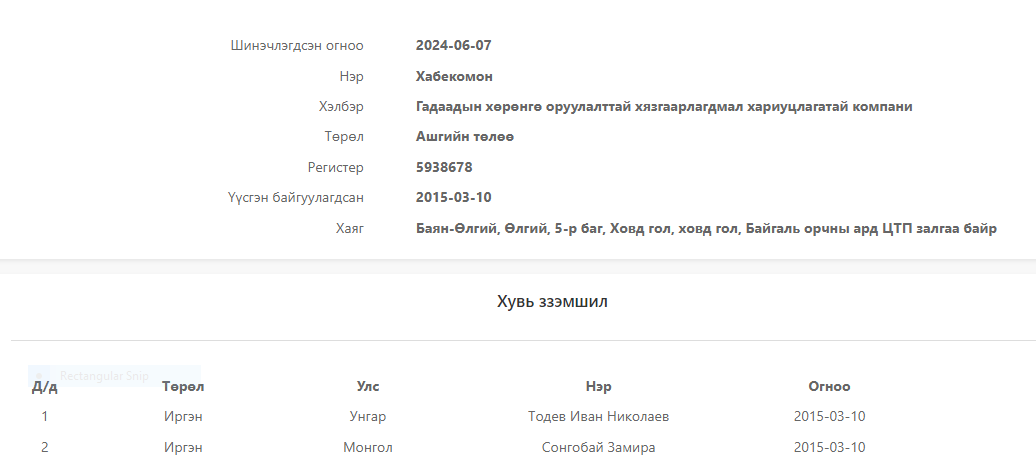Select shareholder Сонгобай Замира
The height and width of the screenshot is (465, 1036).
[598, 447]
